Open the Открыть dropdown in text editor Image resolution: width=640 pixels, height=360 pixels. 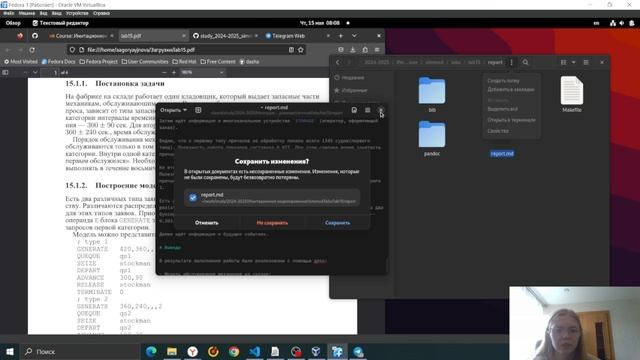click(173, 110)
